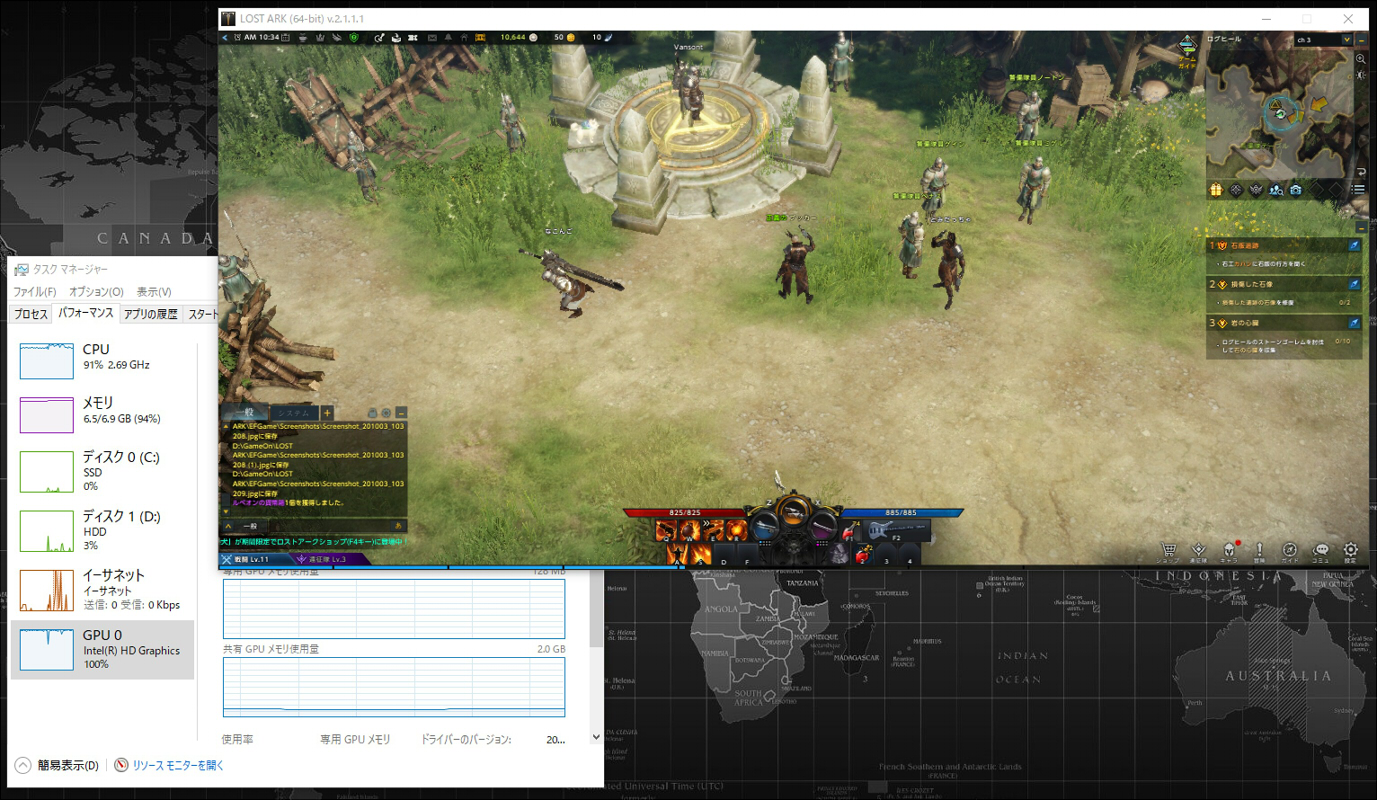Click the blue pin on quest 3
Image resolution: width=1377 pixels, height=800 pixels.
coord(1354,323)
